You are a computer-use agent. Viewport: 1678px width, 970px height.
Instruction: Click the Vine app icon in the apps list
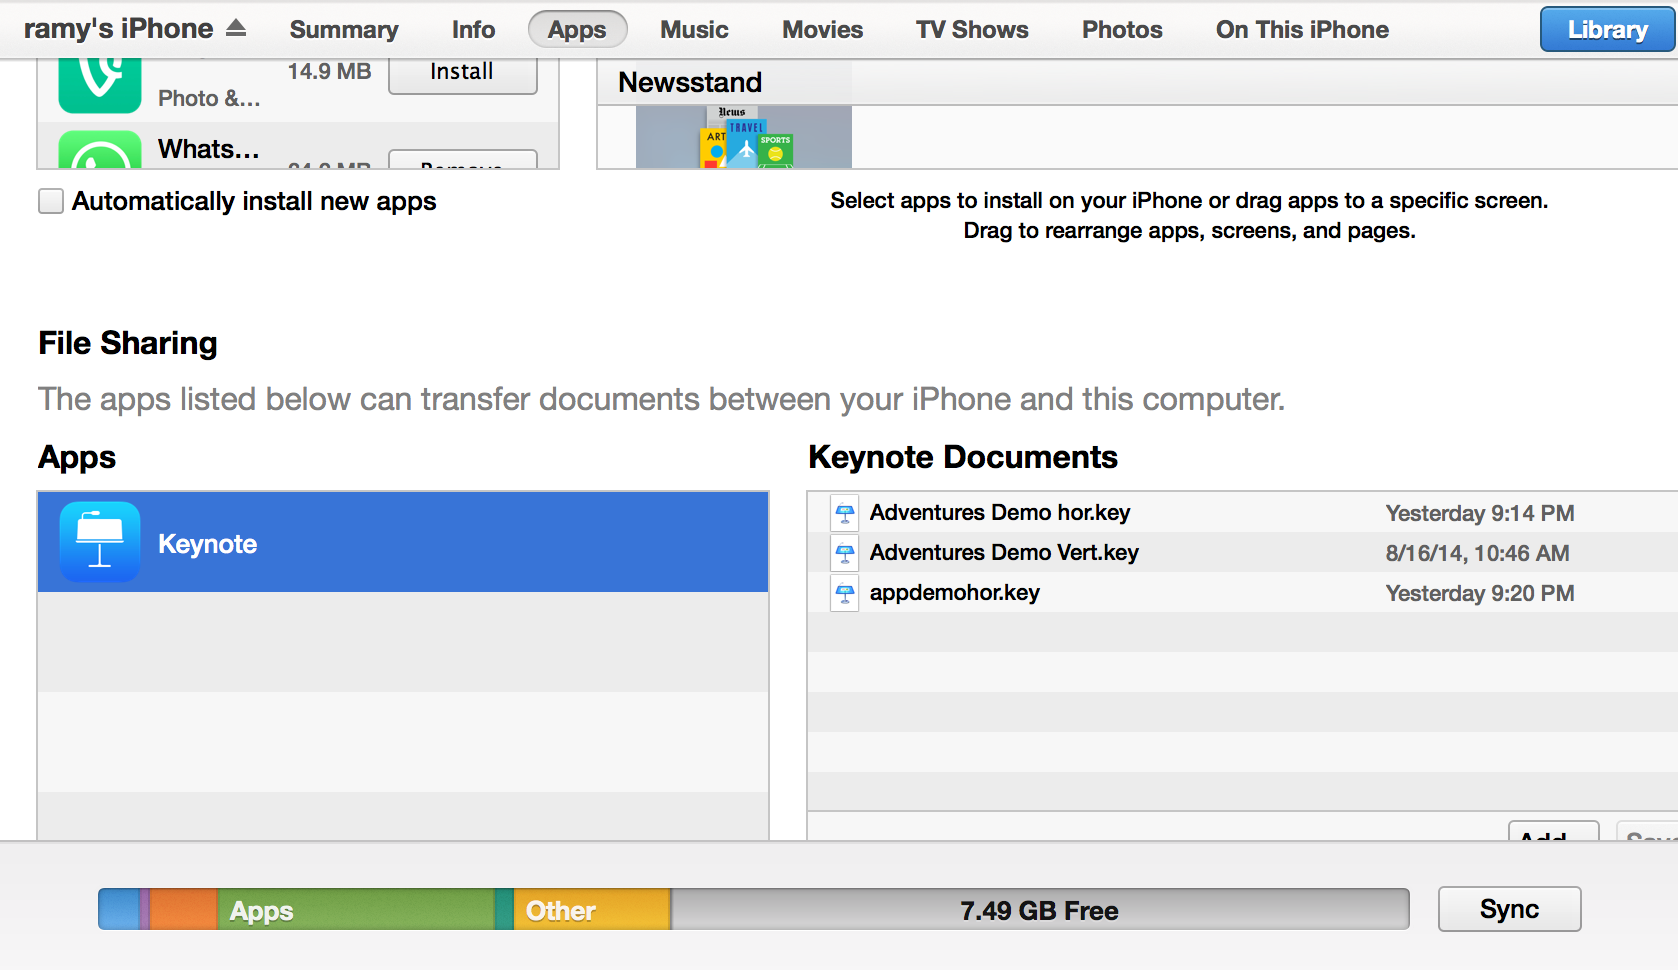coord(100,86)
